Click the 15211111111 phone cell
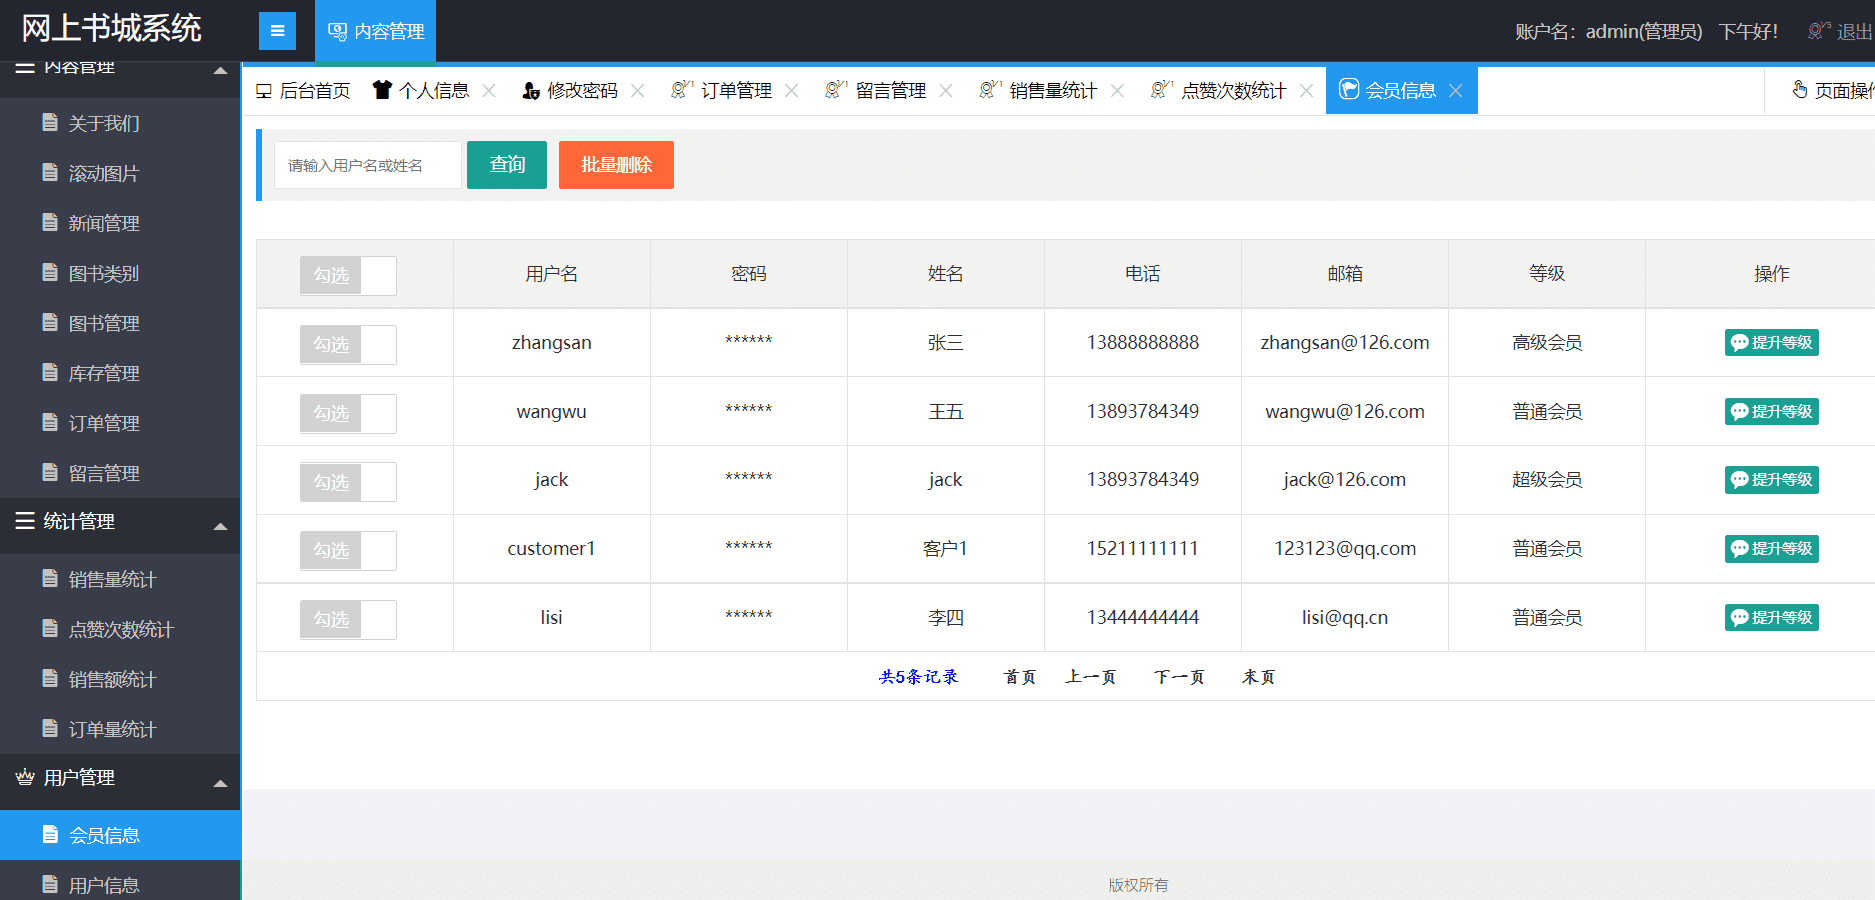 1142,549
